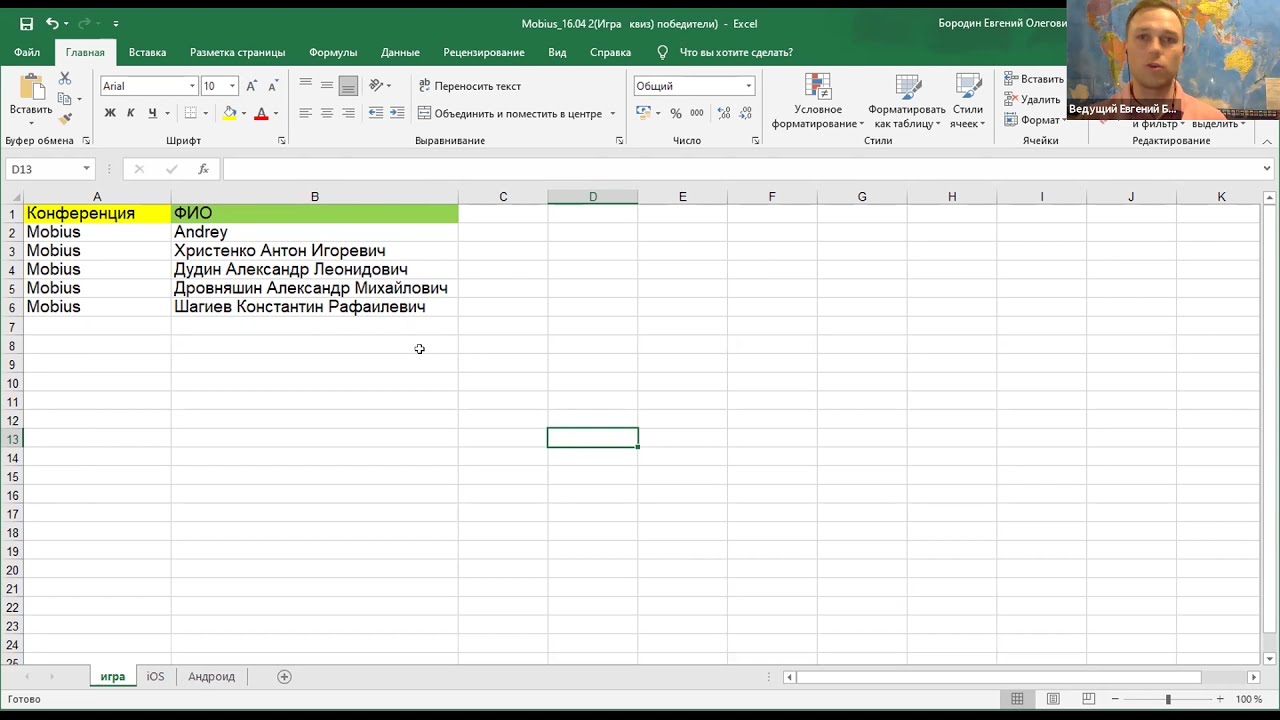1280x720 pixels.
Task: Click the text orientation icon
Action: point(376,86)
